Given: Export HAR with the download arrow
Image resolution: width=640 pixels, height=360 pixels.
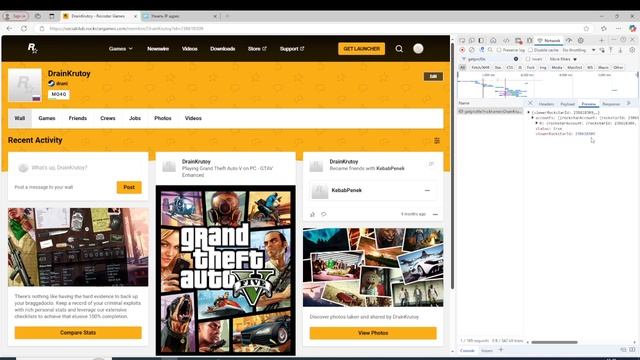Looking at the screenshot, I should coord(620,50).
